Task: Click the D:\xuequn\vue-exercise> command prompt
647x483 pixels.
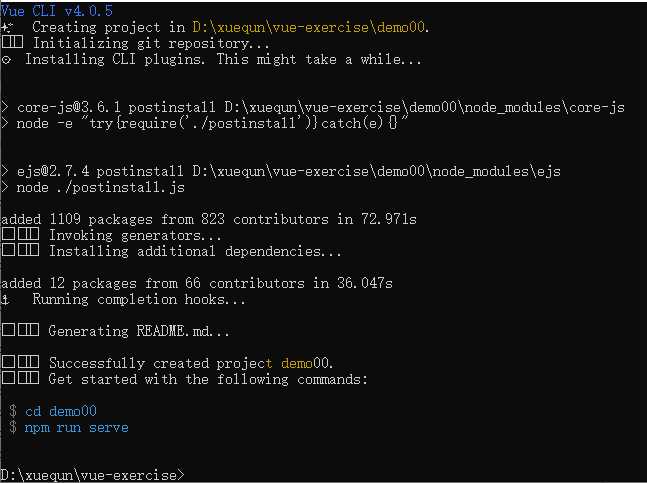Action: (x=92, y=475)
